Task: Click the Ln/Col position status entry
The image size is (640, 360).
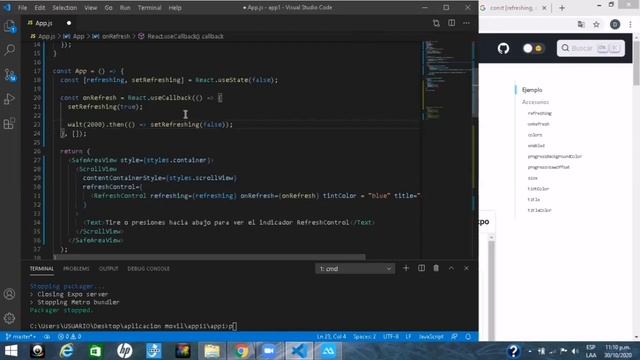Action: click(x=331, y=337)
